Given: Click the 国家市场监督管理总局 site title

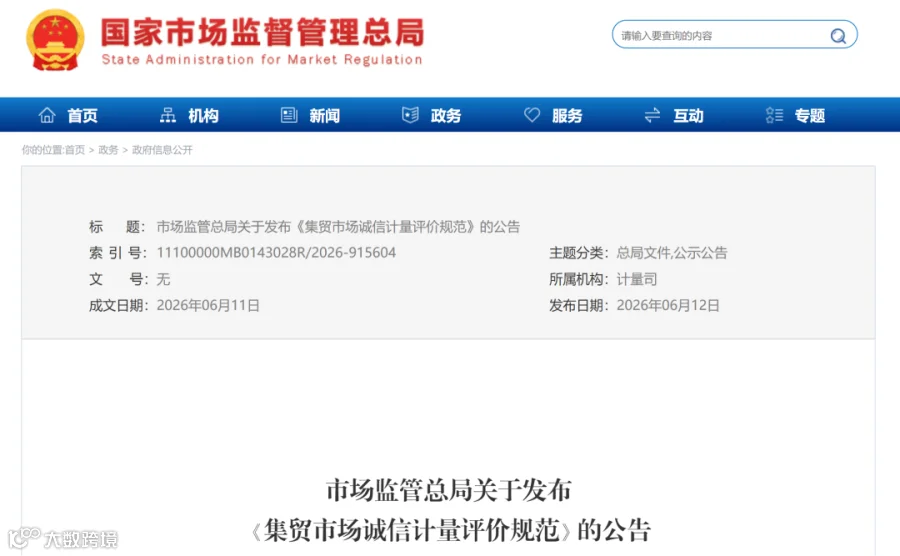Looking at the screenshot, I should (x=262, y=32).
